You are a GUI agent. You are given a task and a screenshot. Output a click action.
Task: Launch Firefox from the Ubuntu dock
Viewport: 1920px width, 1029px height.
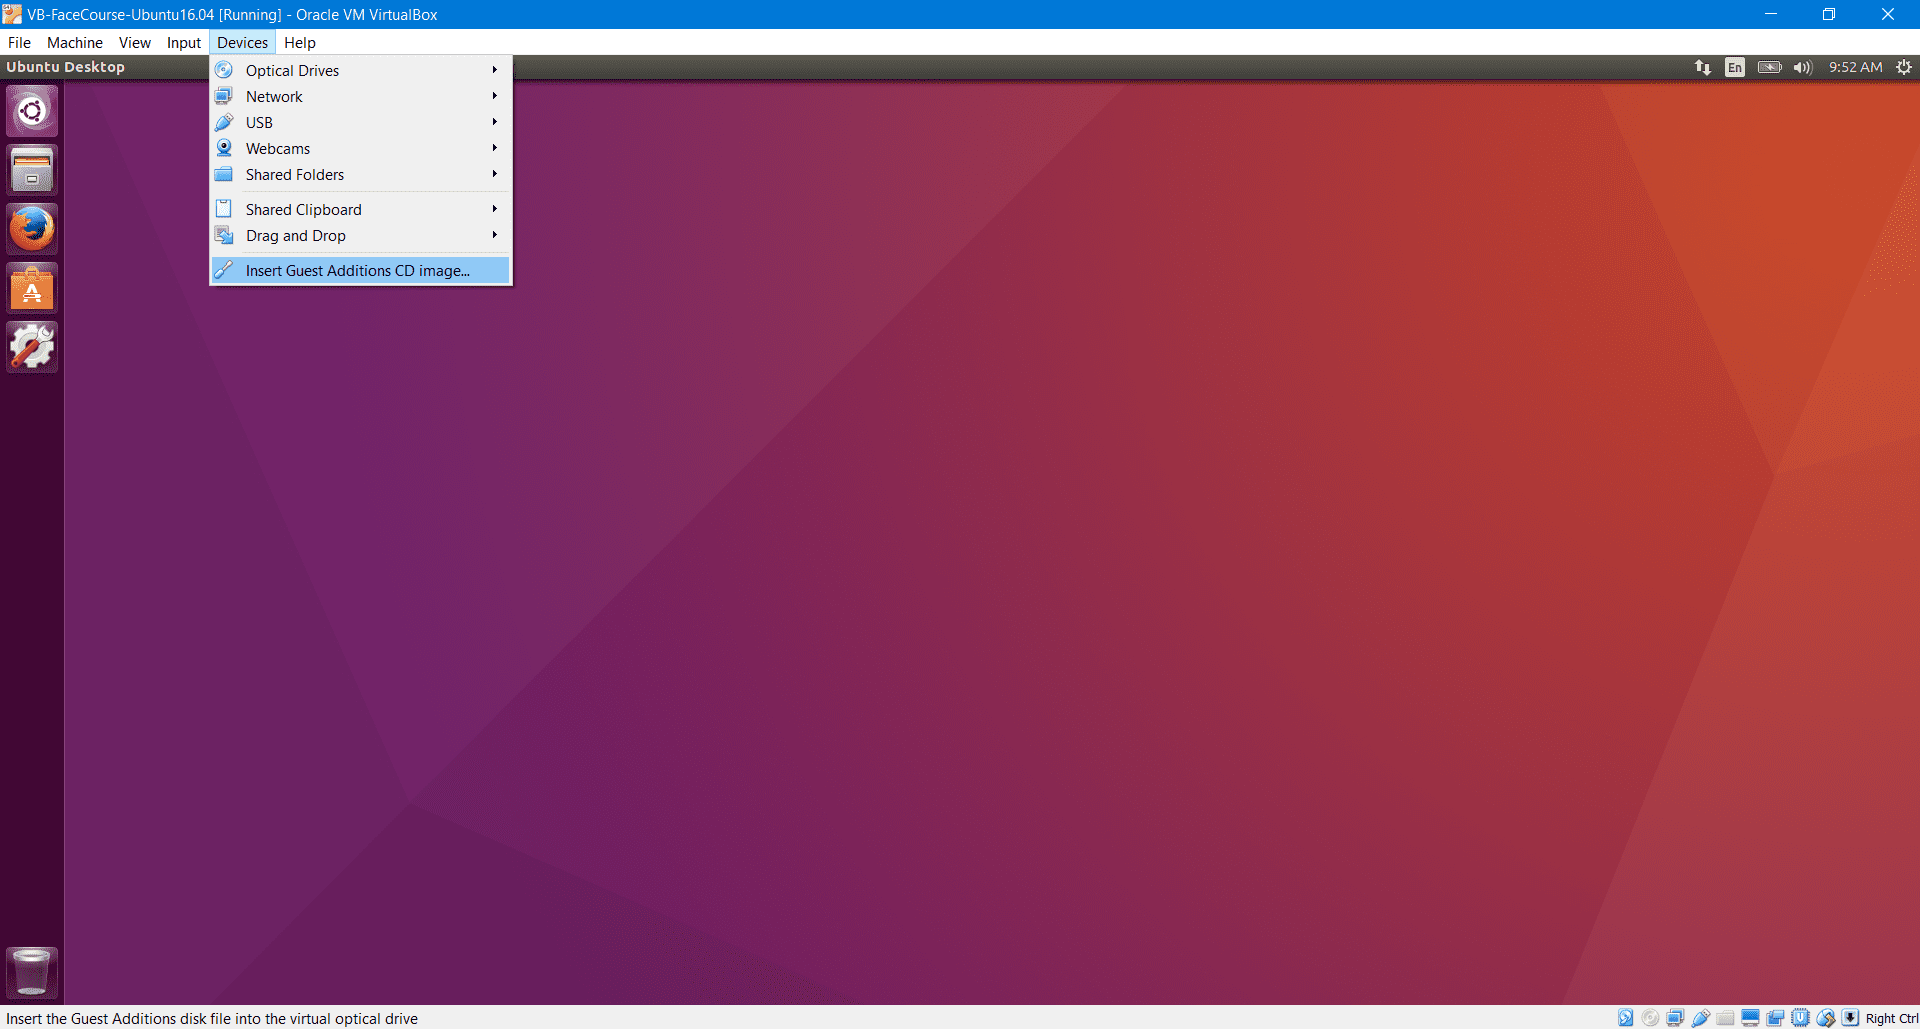[32, 229]
